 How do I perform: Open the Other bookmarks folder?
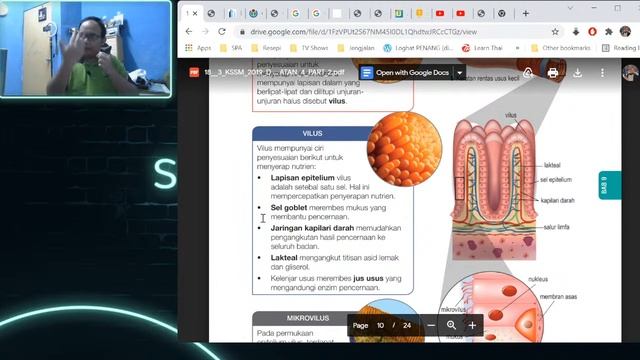coord(561,48)
